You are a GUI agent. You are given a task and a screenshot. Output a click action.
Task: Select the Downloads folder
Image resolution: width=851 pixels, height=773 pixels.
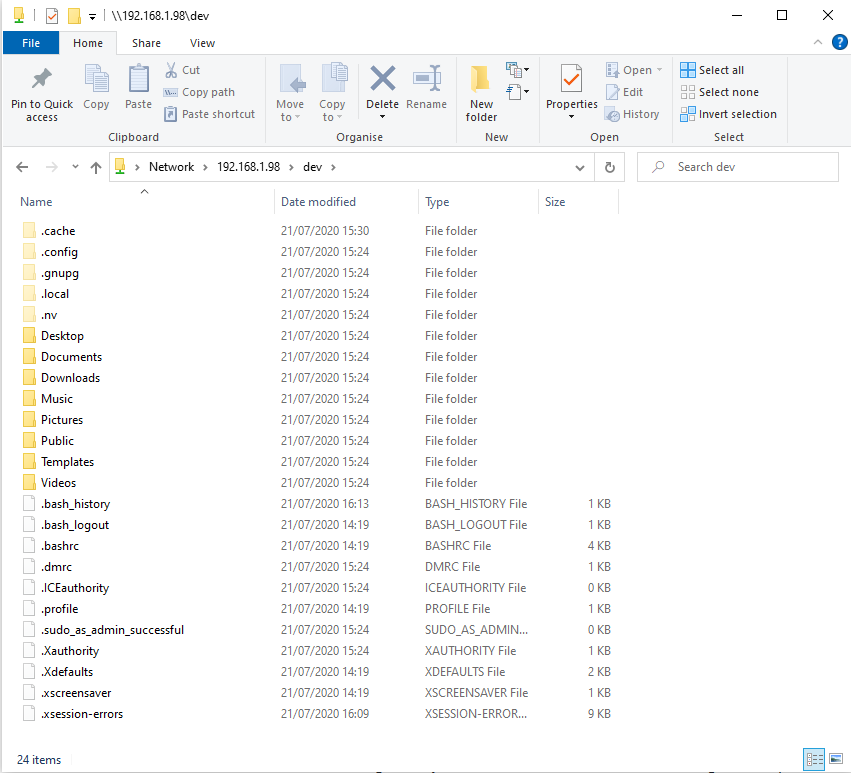pyautogui.click(x=71, y=378)
